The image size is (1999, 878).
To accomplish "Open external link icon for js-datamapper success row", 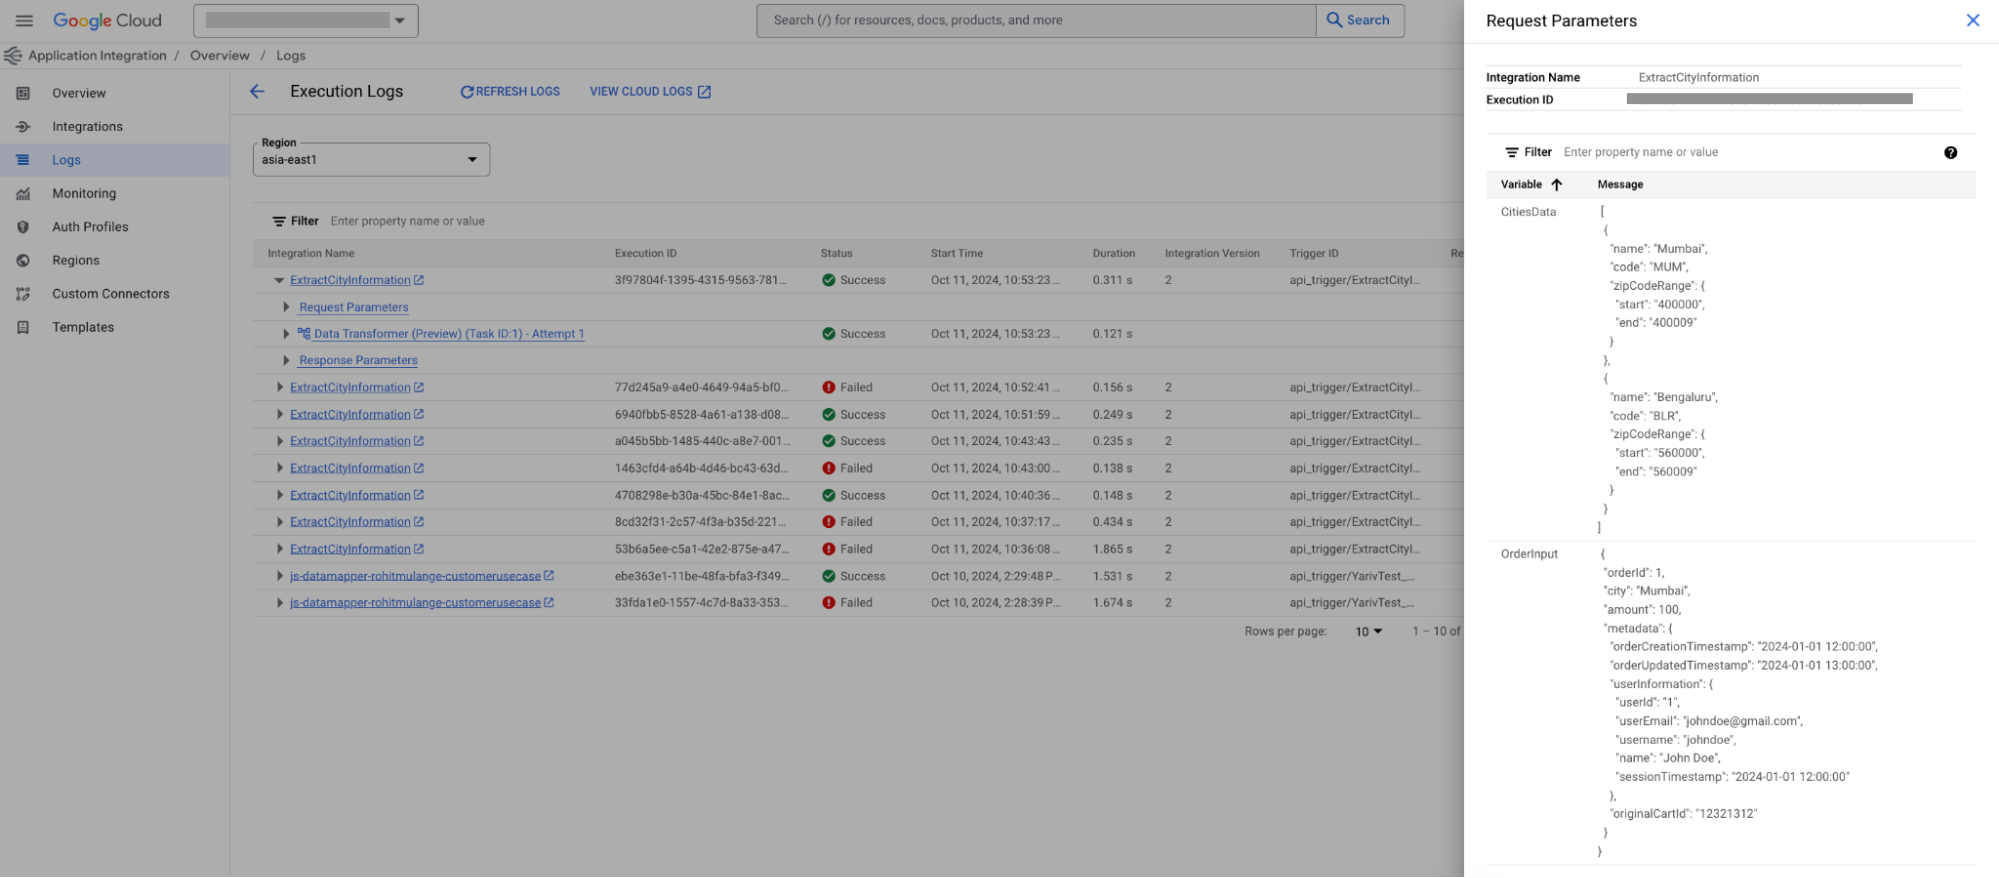I will (549, 576).
